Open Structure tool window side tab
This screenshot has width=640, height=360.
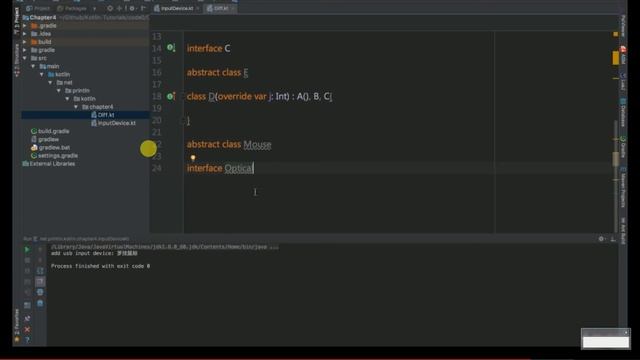[17, 60]
